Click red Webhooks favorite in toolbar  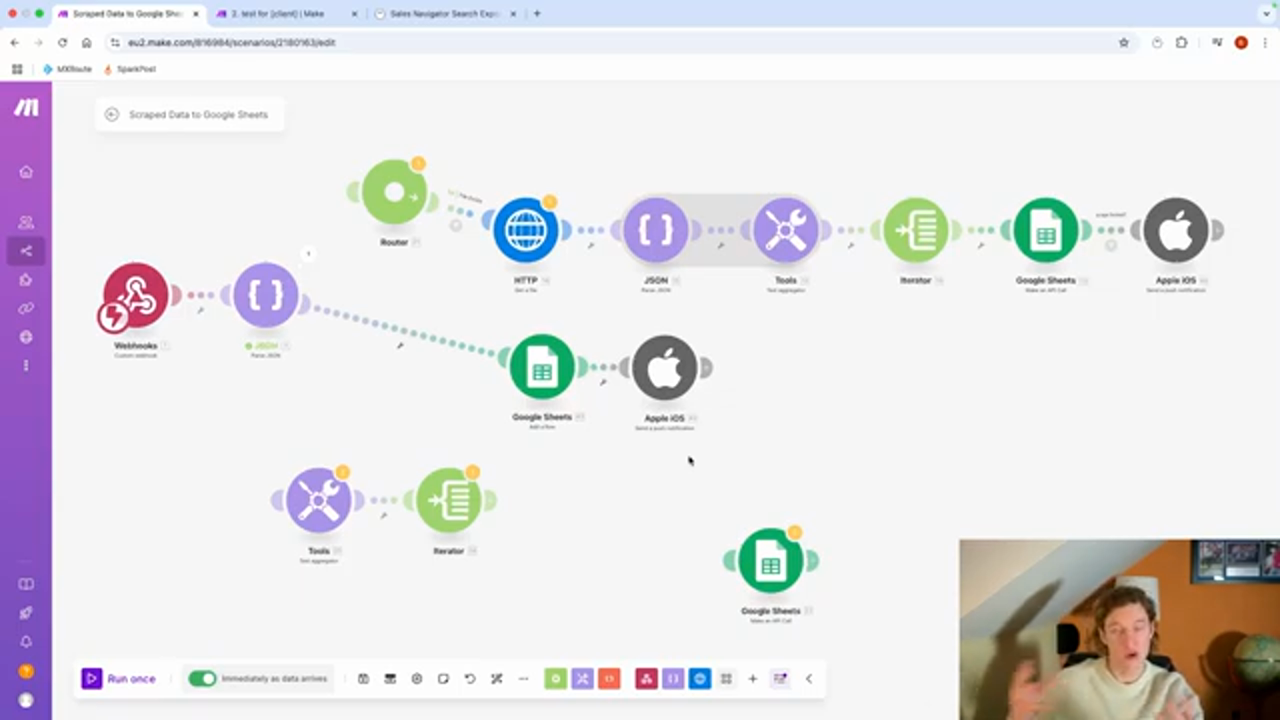pos(646,679)
